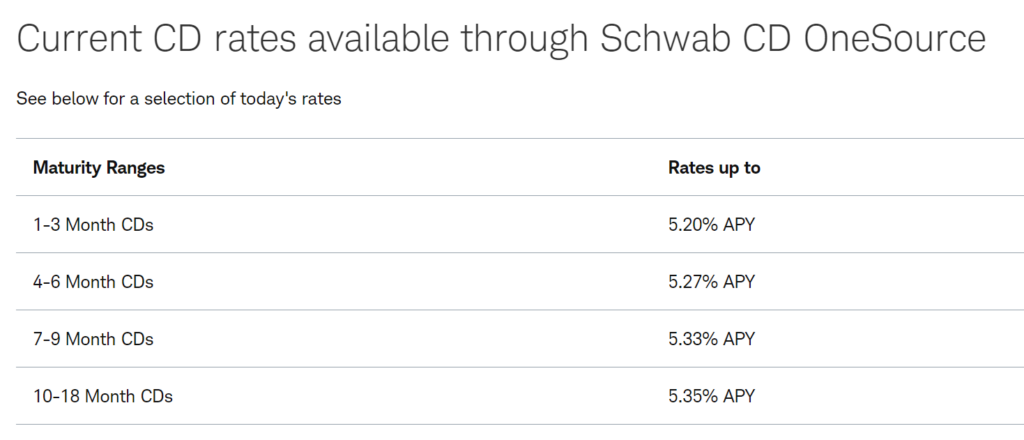The image size is (1024, 440).
Task: Select the 4-6 Month CDs row label
Action: pos(93,281)
